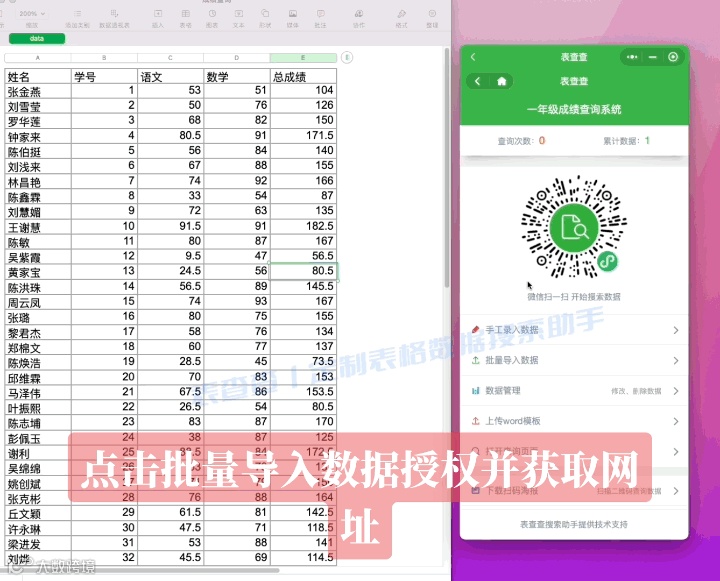Select the cell containing 丘文颖
The image size is (720, 581).
tap(38, 513)
